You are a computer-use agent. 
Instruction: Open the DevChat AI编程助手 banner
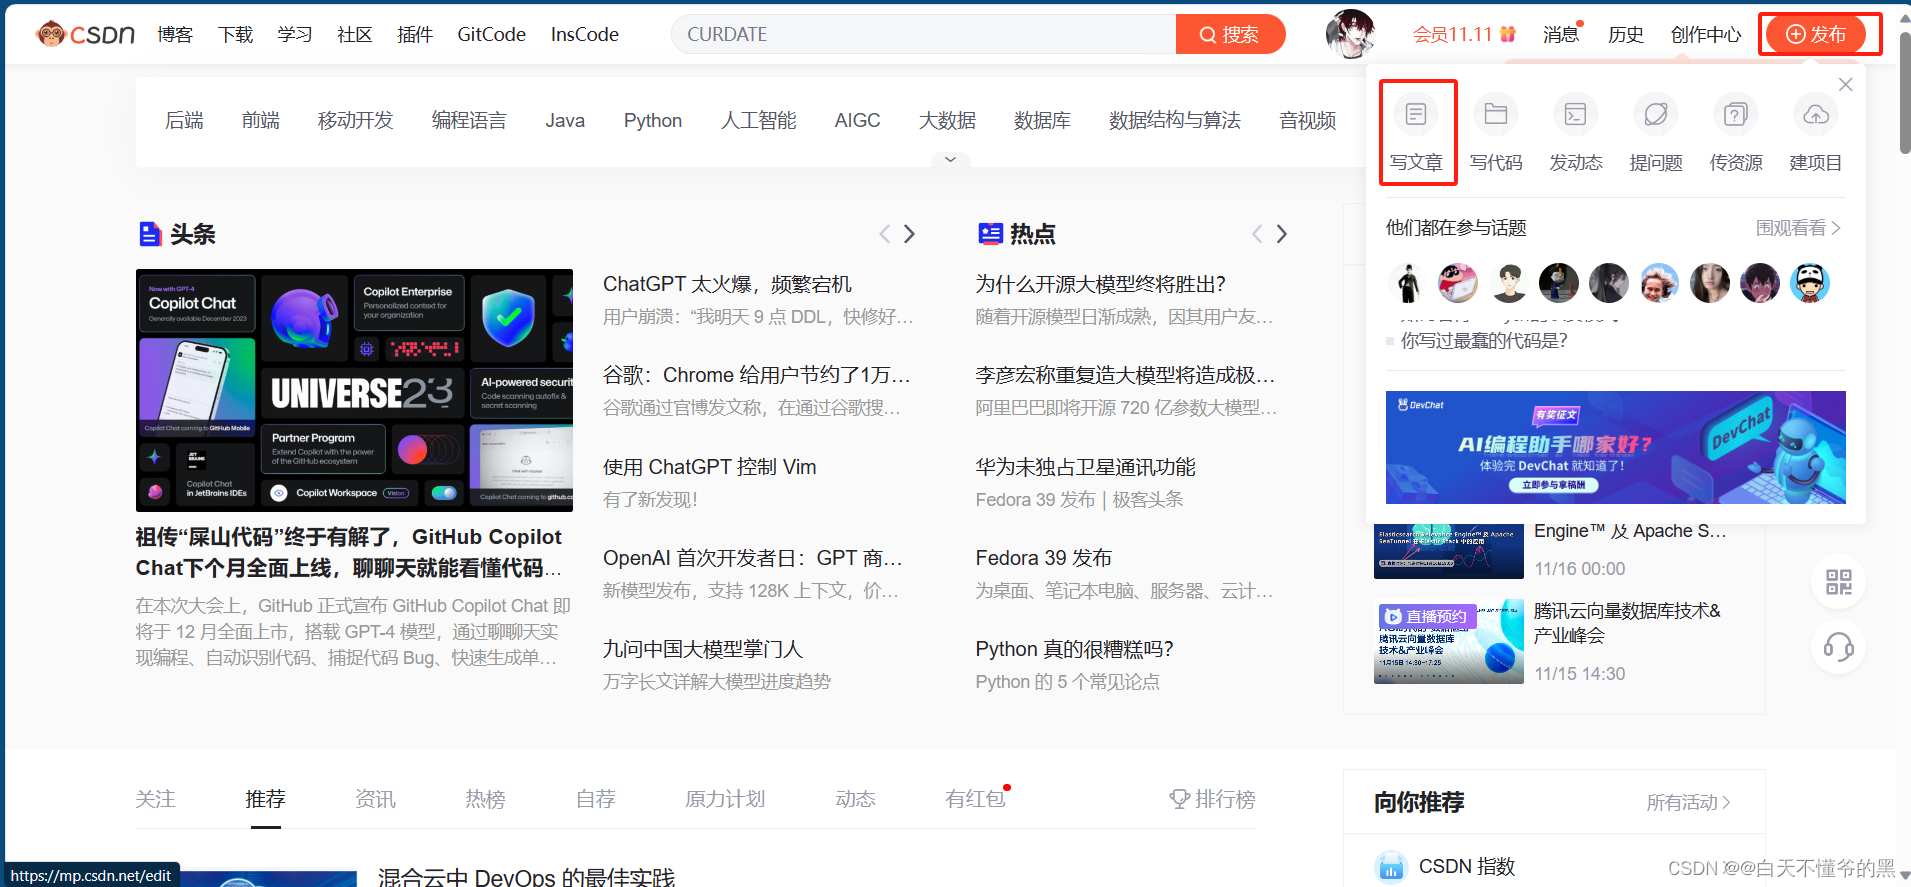tap(1616, 447)
